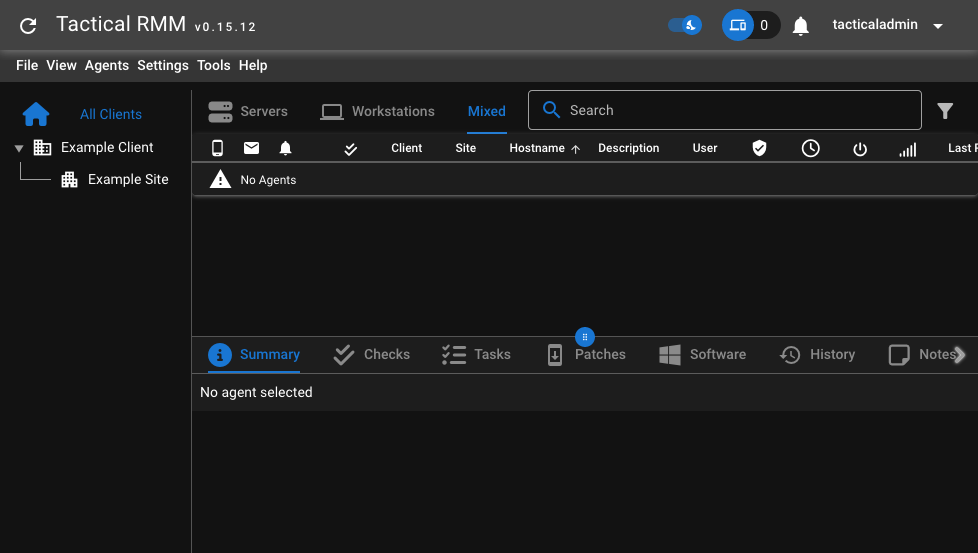Select Example Client in the tree
Viewport: 978px width, 553px height.
coord(107,147)
